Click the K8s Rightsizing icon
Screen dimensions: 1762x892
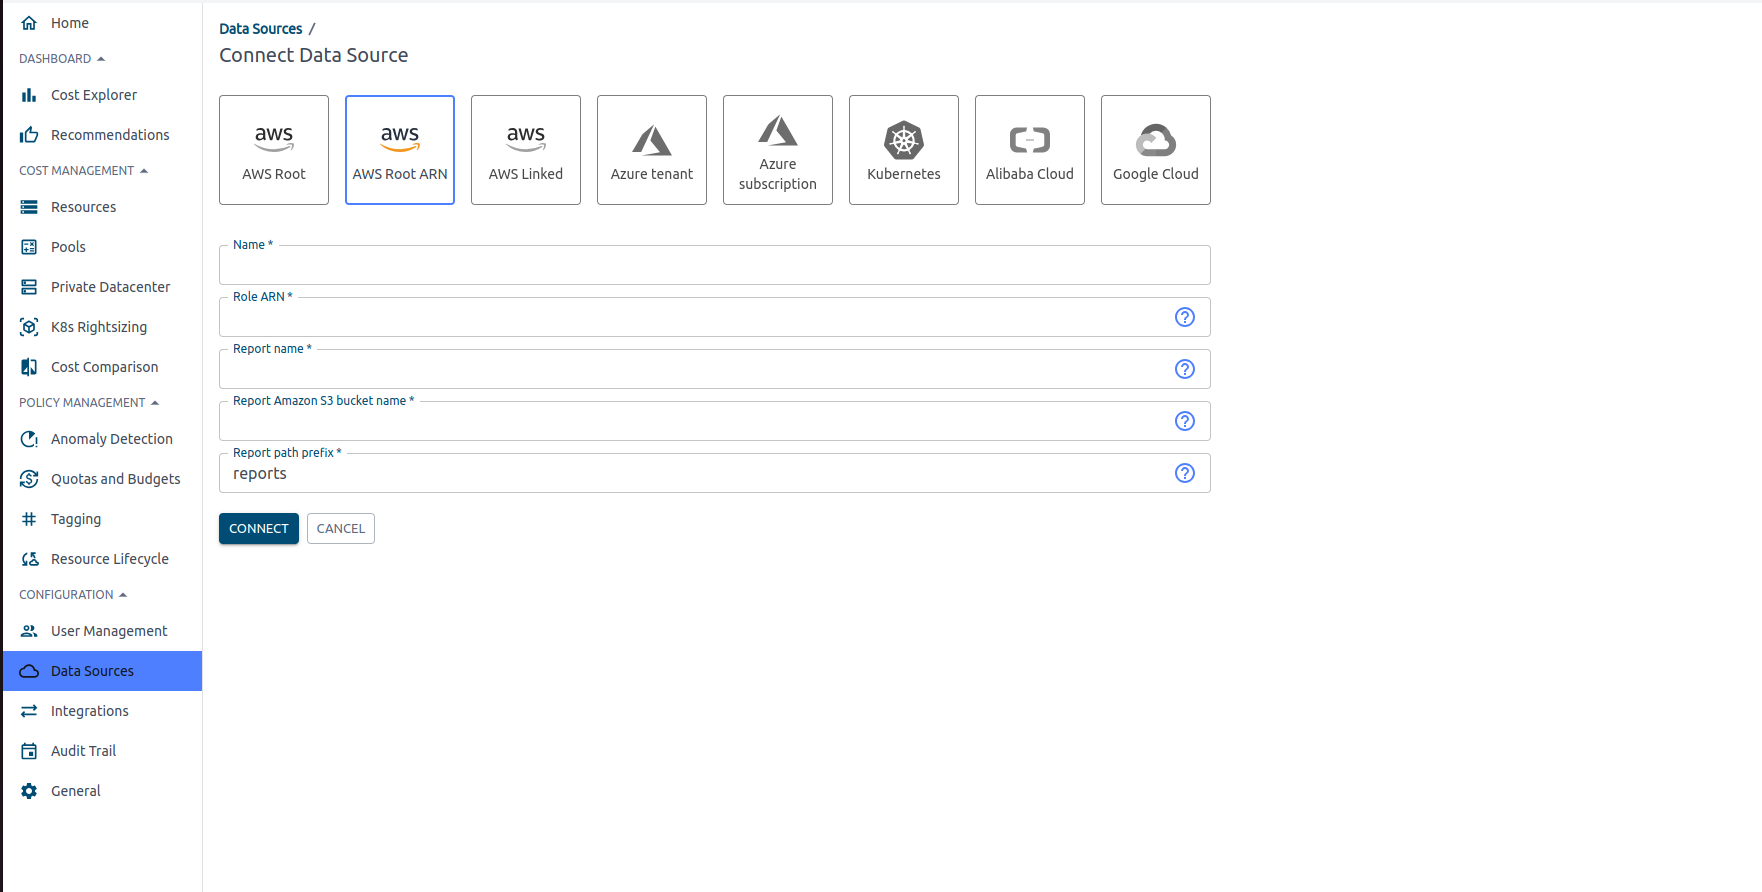pyautogui.click(x=29, y=327)
